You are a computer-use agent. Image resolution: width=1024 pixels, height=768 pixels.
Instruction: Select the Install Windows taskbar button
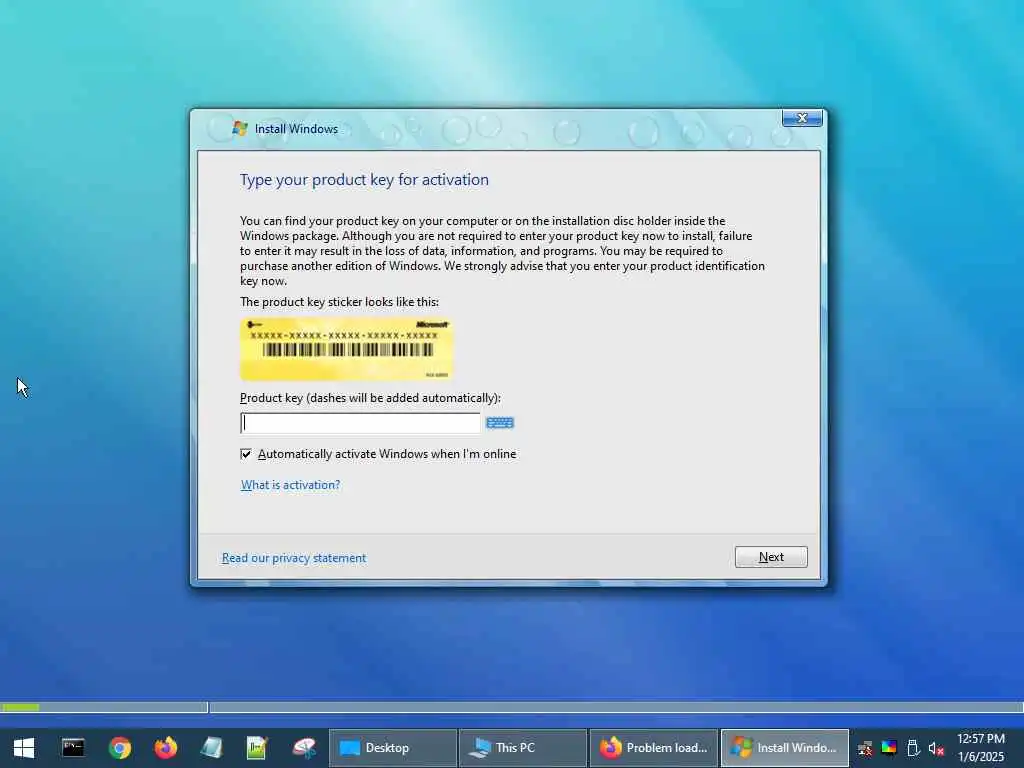pyautogui.click(x=784, y=748)
